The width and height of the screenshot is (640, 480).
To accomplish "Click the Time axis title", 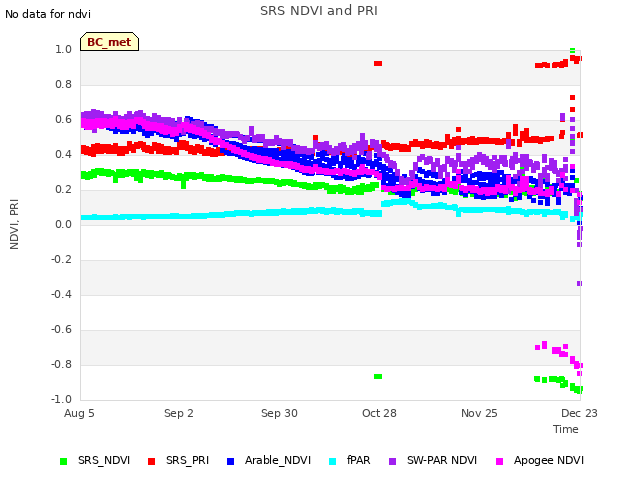I will 566,429.
